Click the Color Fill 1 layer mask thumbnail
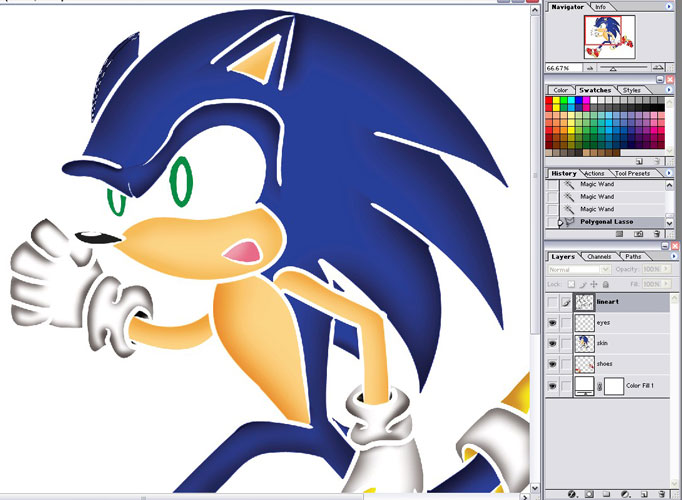 (x=614, y=386)
